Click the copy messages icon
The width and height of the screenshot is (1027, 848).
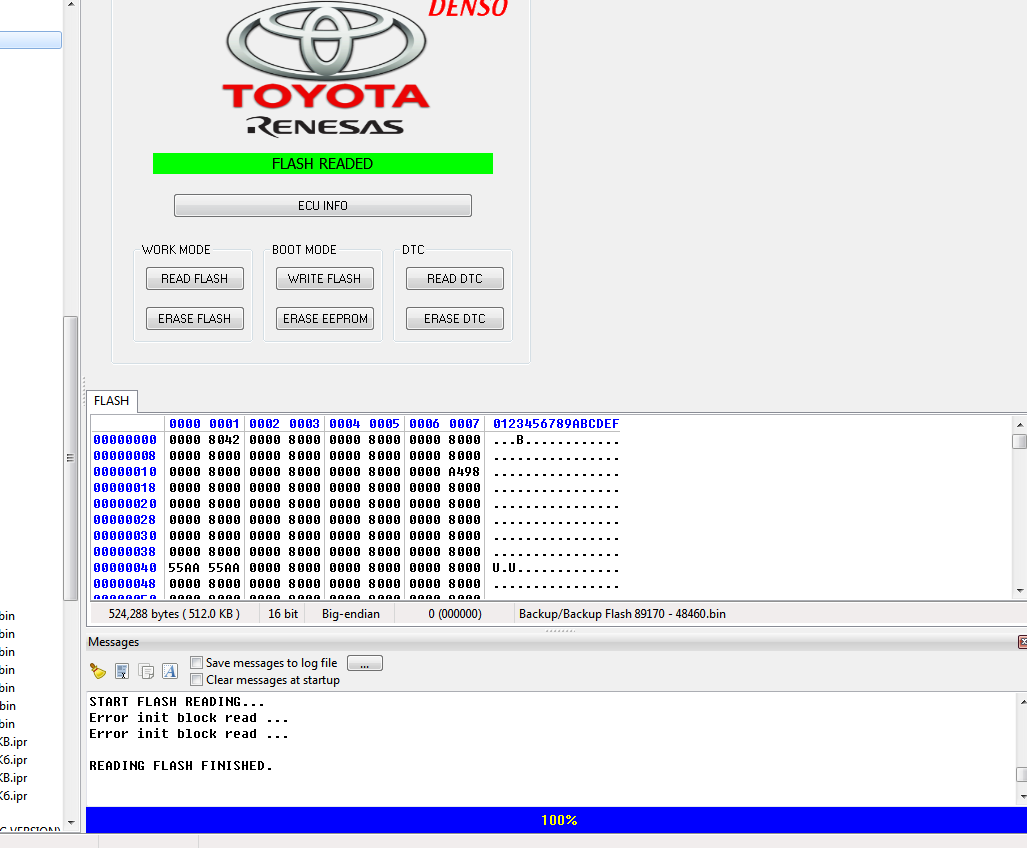[146, 671]
